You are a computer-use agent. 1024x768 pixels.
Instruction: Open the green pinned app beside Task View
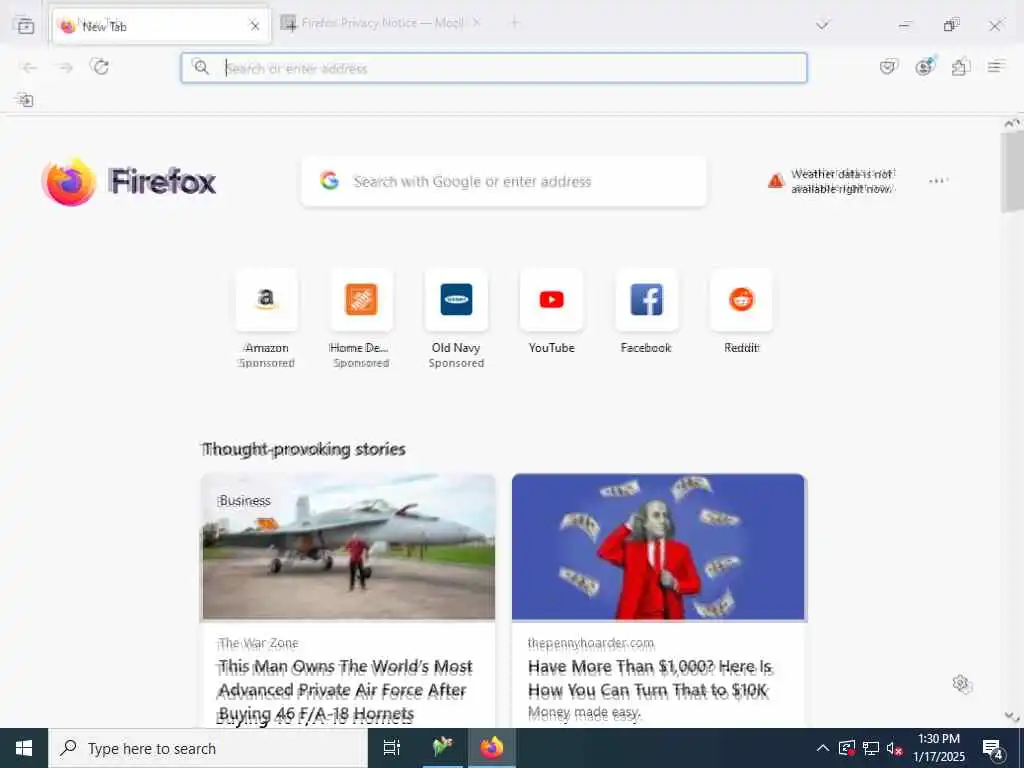443,748
